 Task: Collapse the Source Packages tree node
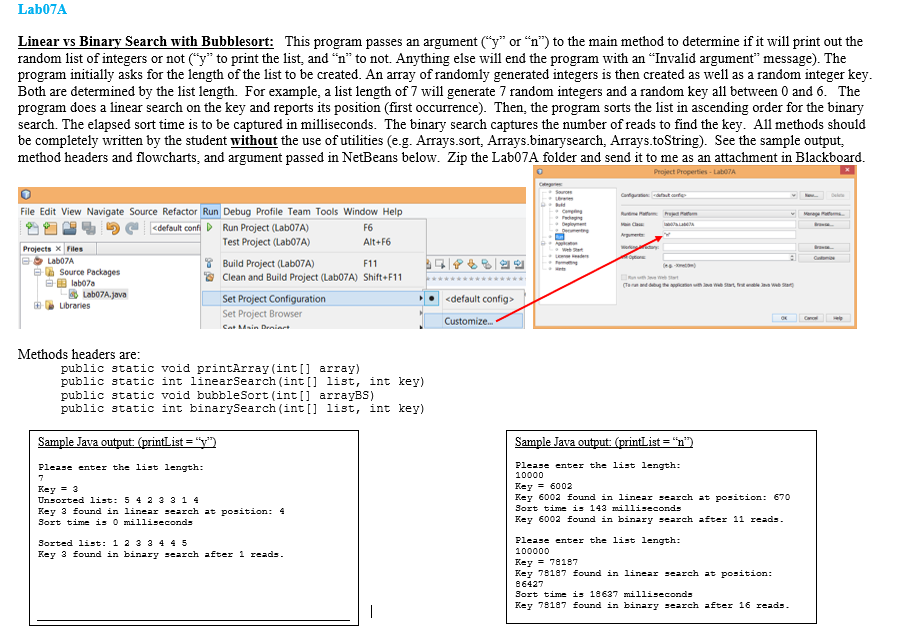[x=40, y=271]
